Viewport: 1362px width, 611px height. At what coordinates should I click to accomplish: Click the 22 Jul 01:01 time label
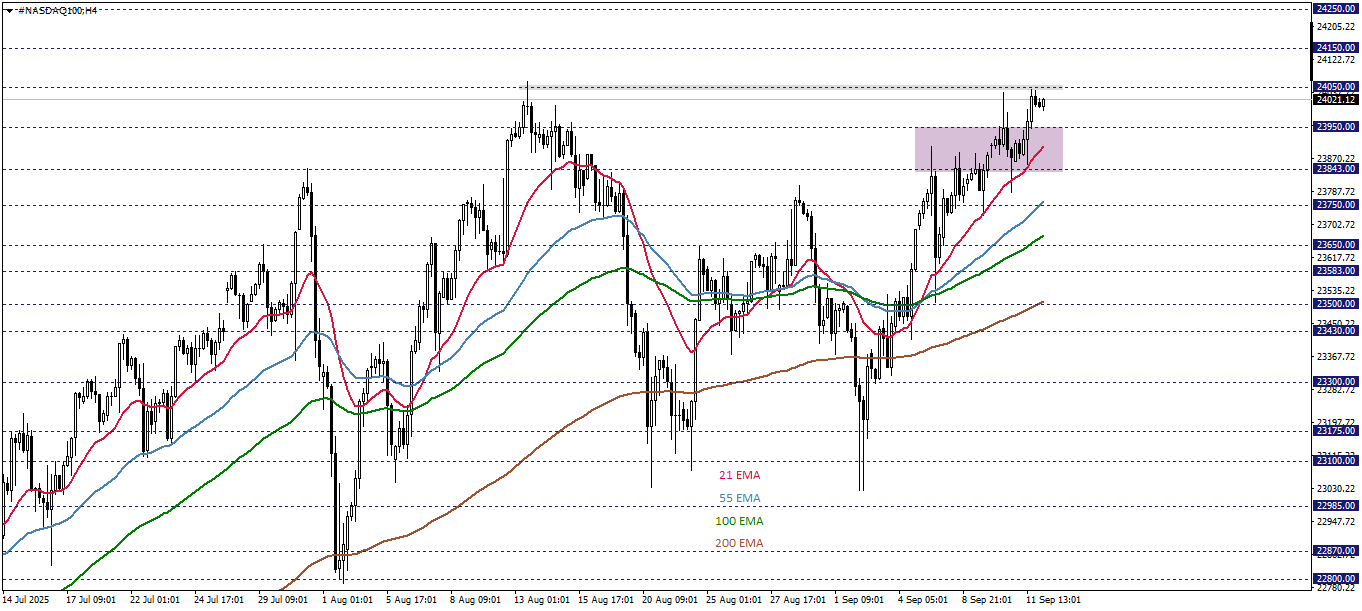click(154, 600)
